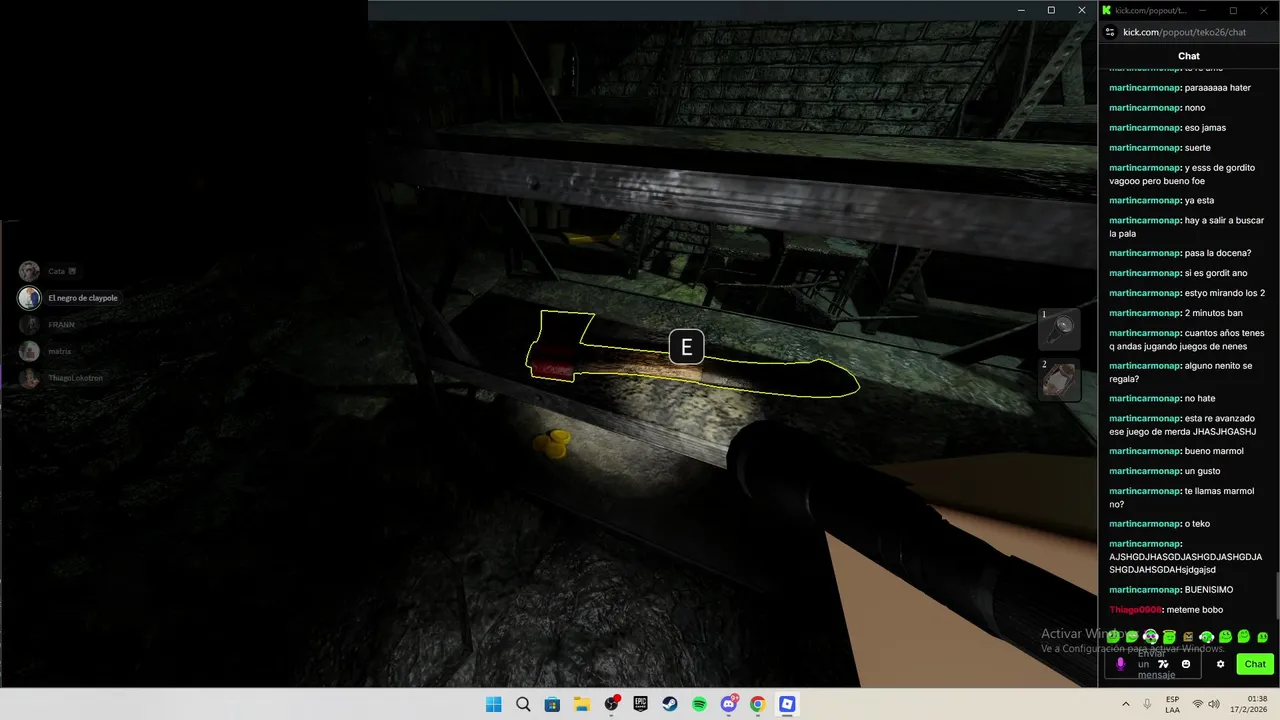Open volume speaker tray icon
The height and width of the screenshot is (720, 1280).
point(1214,704)
